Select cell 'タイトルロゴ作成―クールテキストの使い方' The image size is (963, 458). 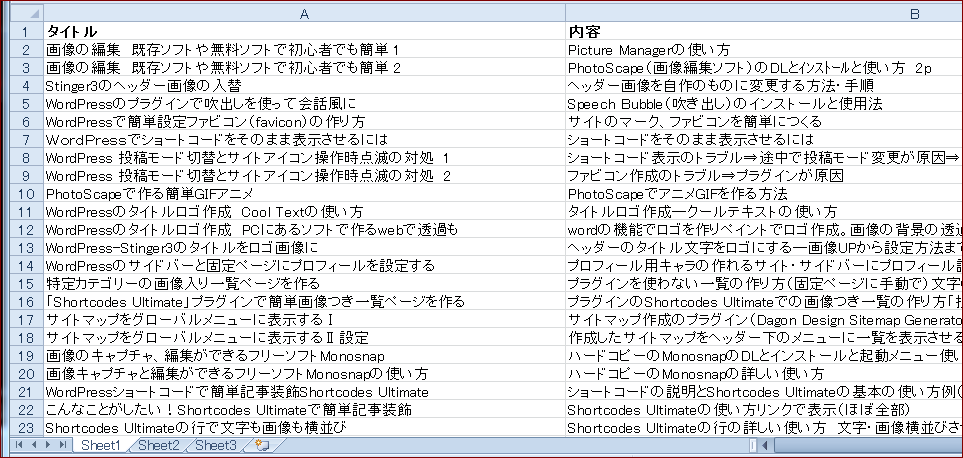(x=764, y=211)
